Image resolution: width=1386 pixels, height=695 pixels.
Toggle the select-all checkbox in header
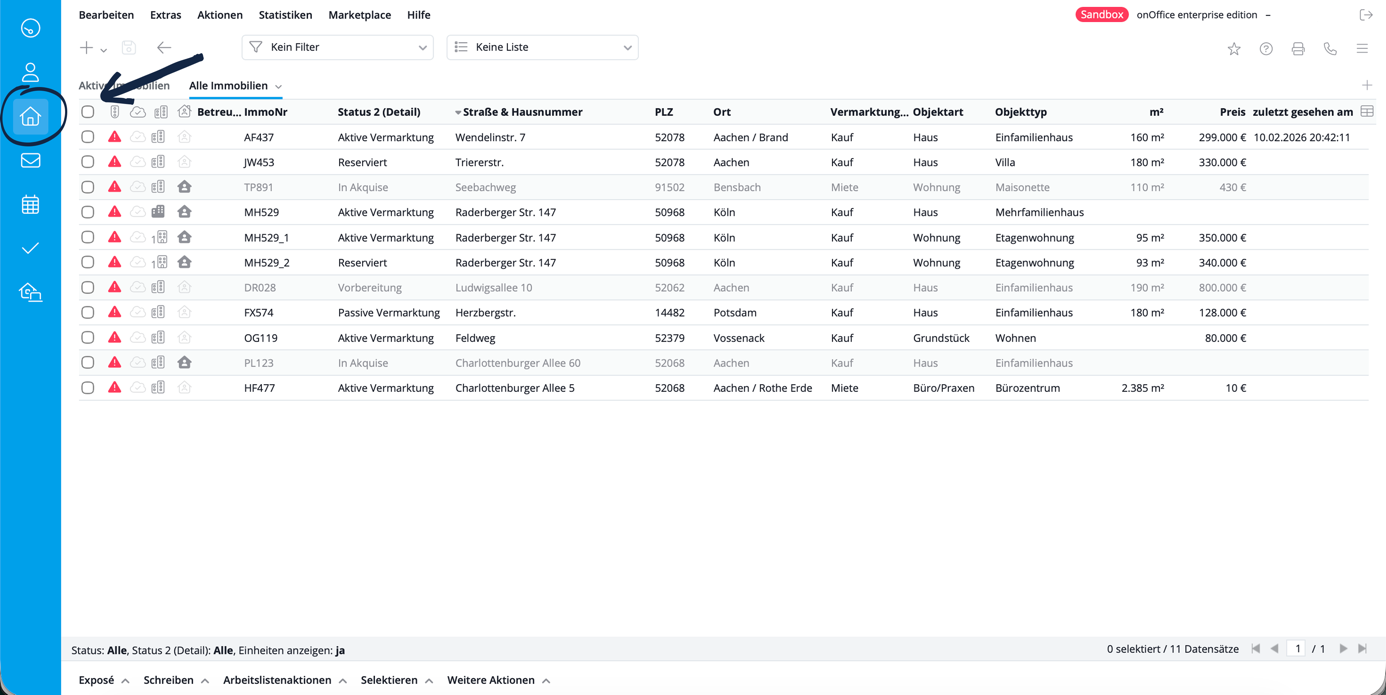pos(88,112)
